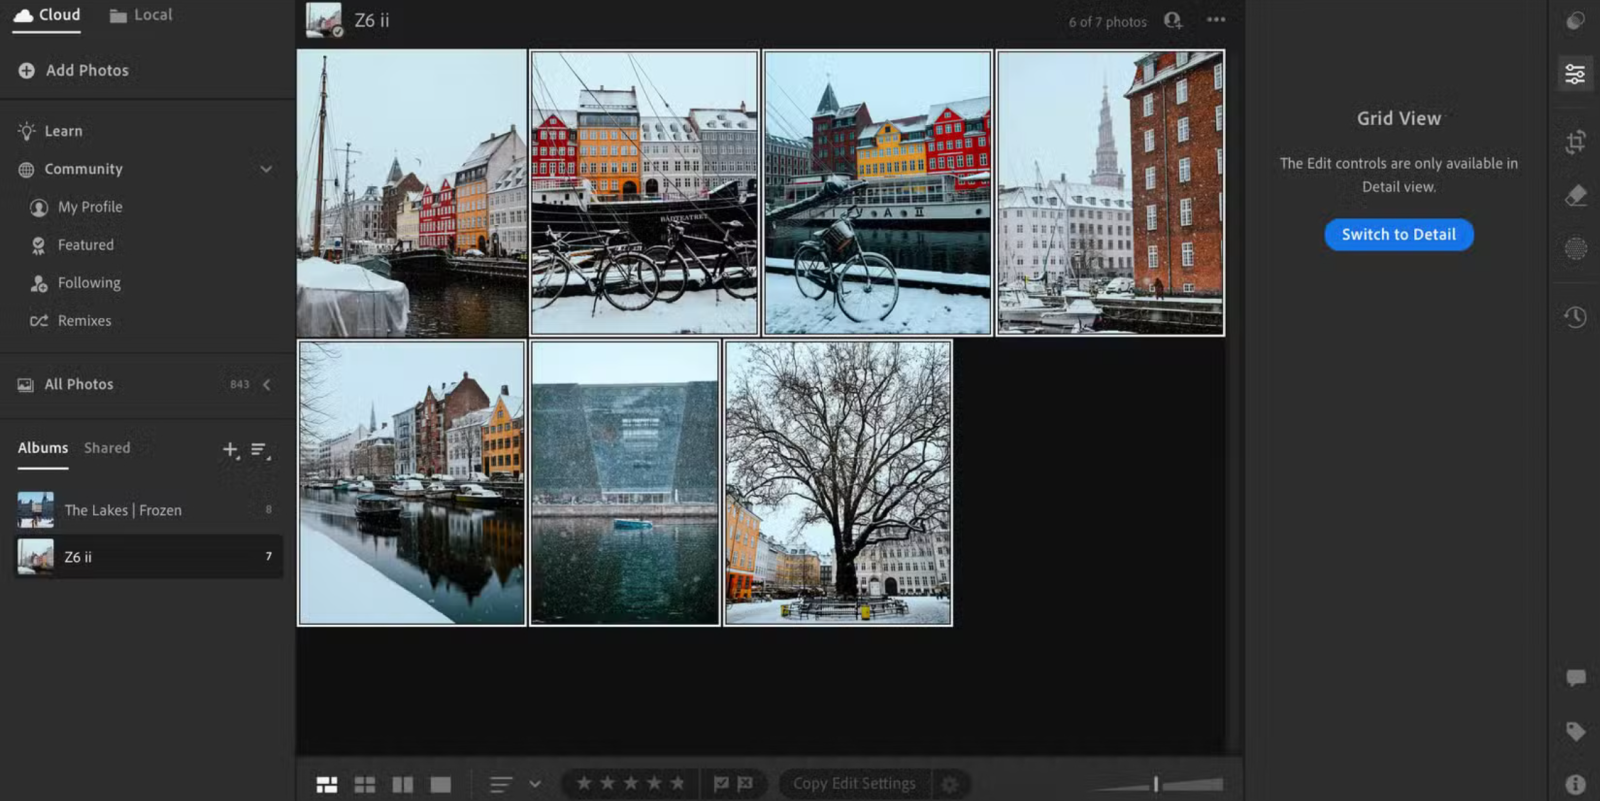
Task: Set rating to two stars
Action: 607,784
